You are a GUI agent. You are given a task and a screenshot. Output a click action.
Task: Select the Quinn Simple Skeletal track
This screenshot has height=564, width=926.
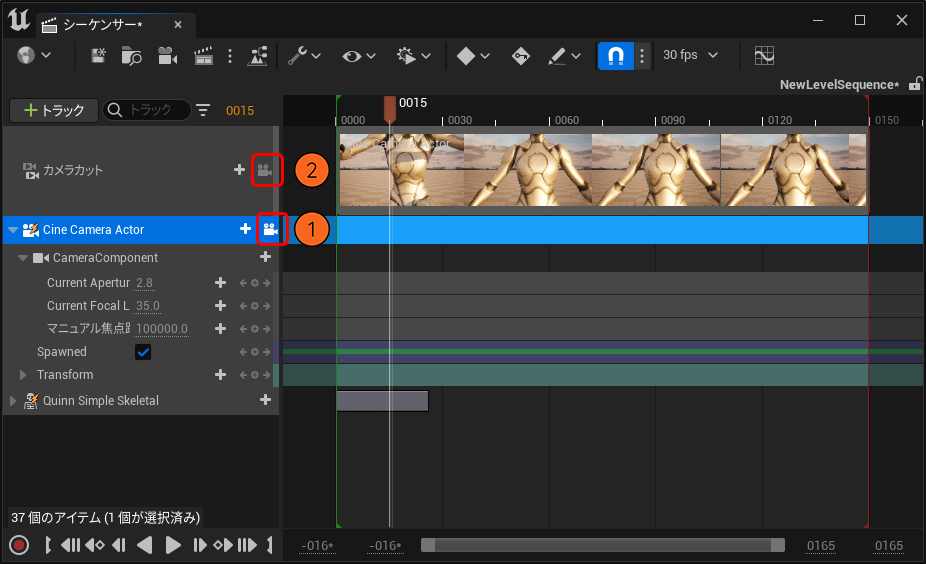(x=100, y=401)
